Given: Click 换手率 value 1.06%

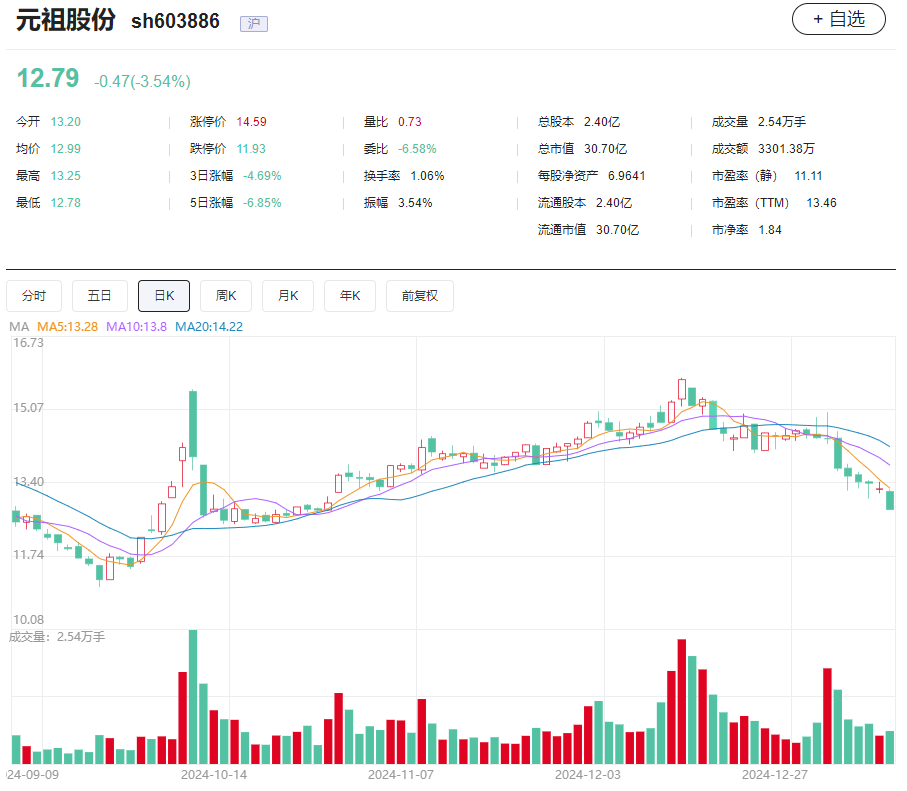Looking at the screenshot, I should pos(427,176).
